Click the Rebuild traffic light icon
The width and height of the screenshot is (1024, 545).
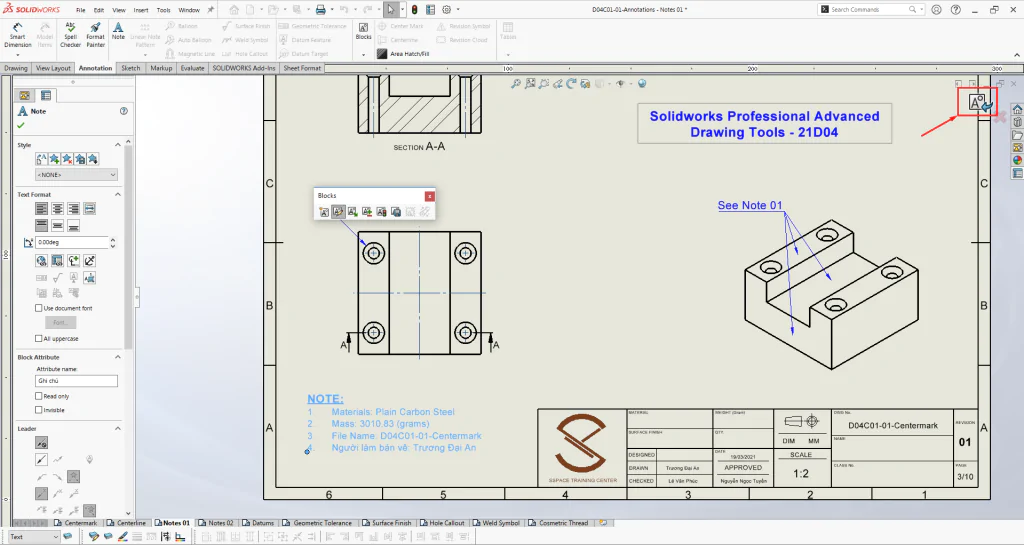coord(414,10)
